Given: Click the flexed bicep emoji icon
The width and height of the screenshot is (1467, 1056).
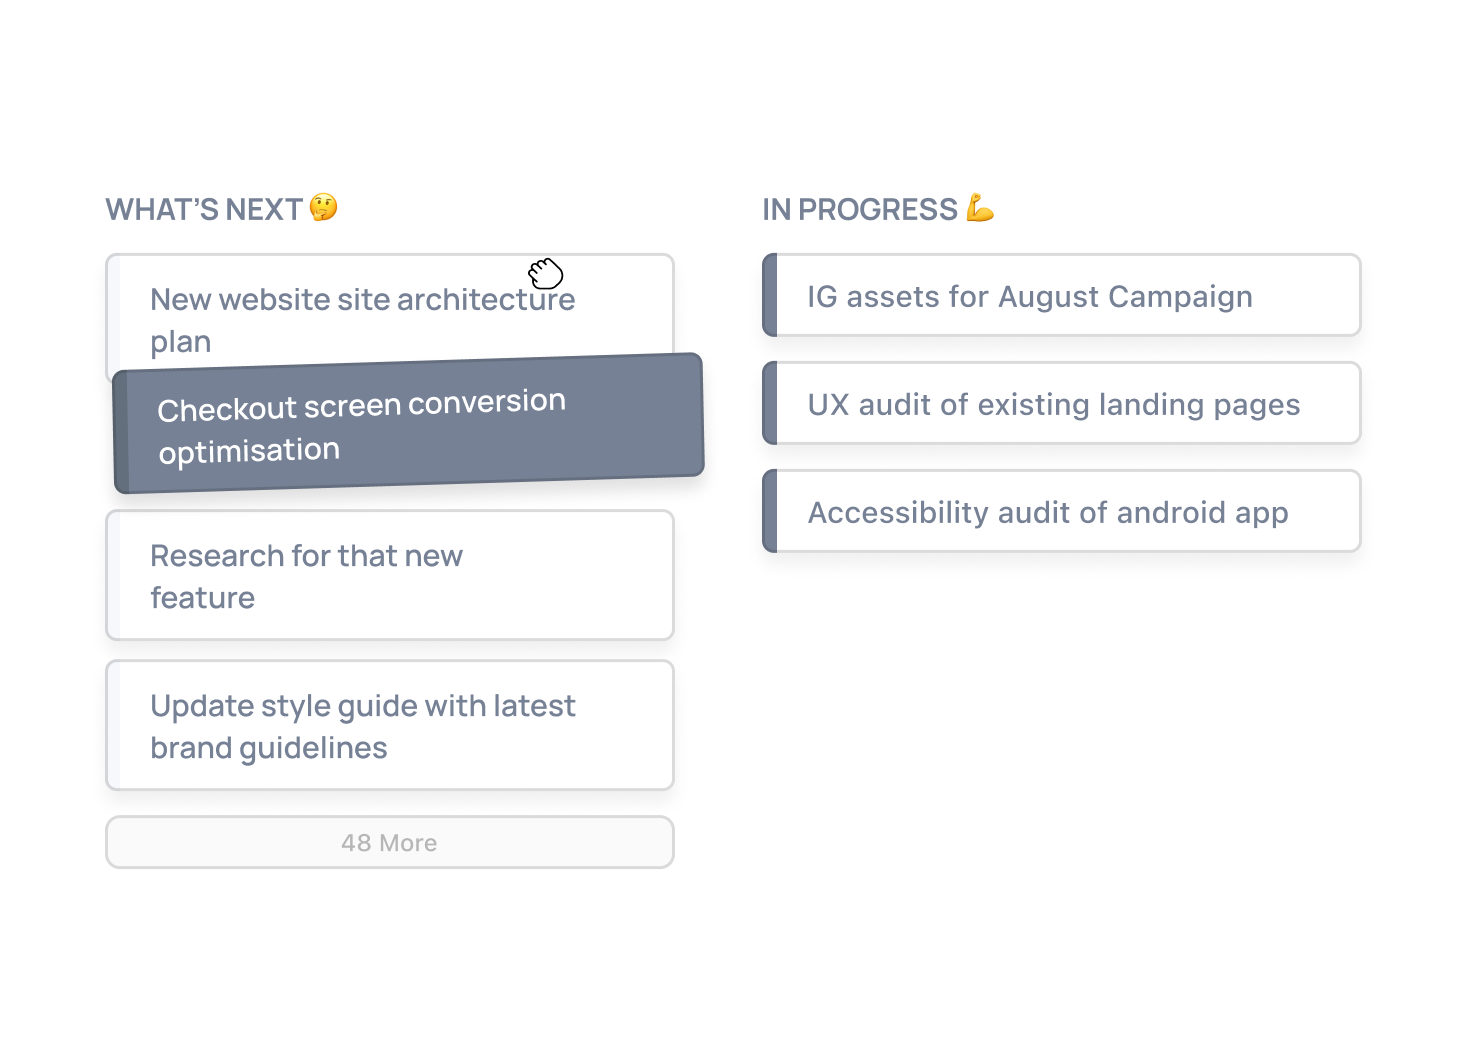Looking at the screenshot, I should pyautogui.click(x=980, y=208).
